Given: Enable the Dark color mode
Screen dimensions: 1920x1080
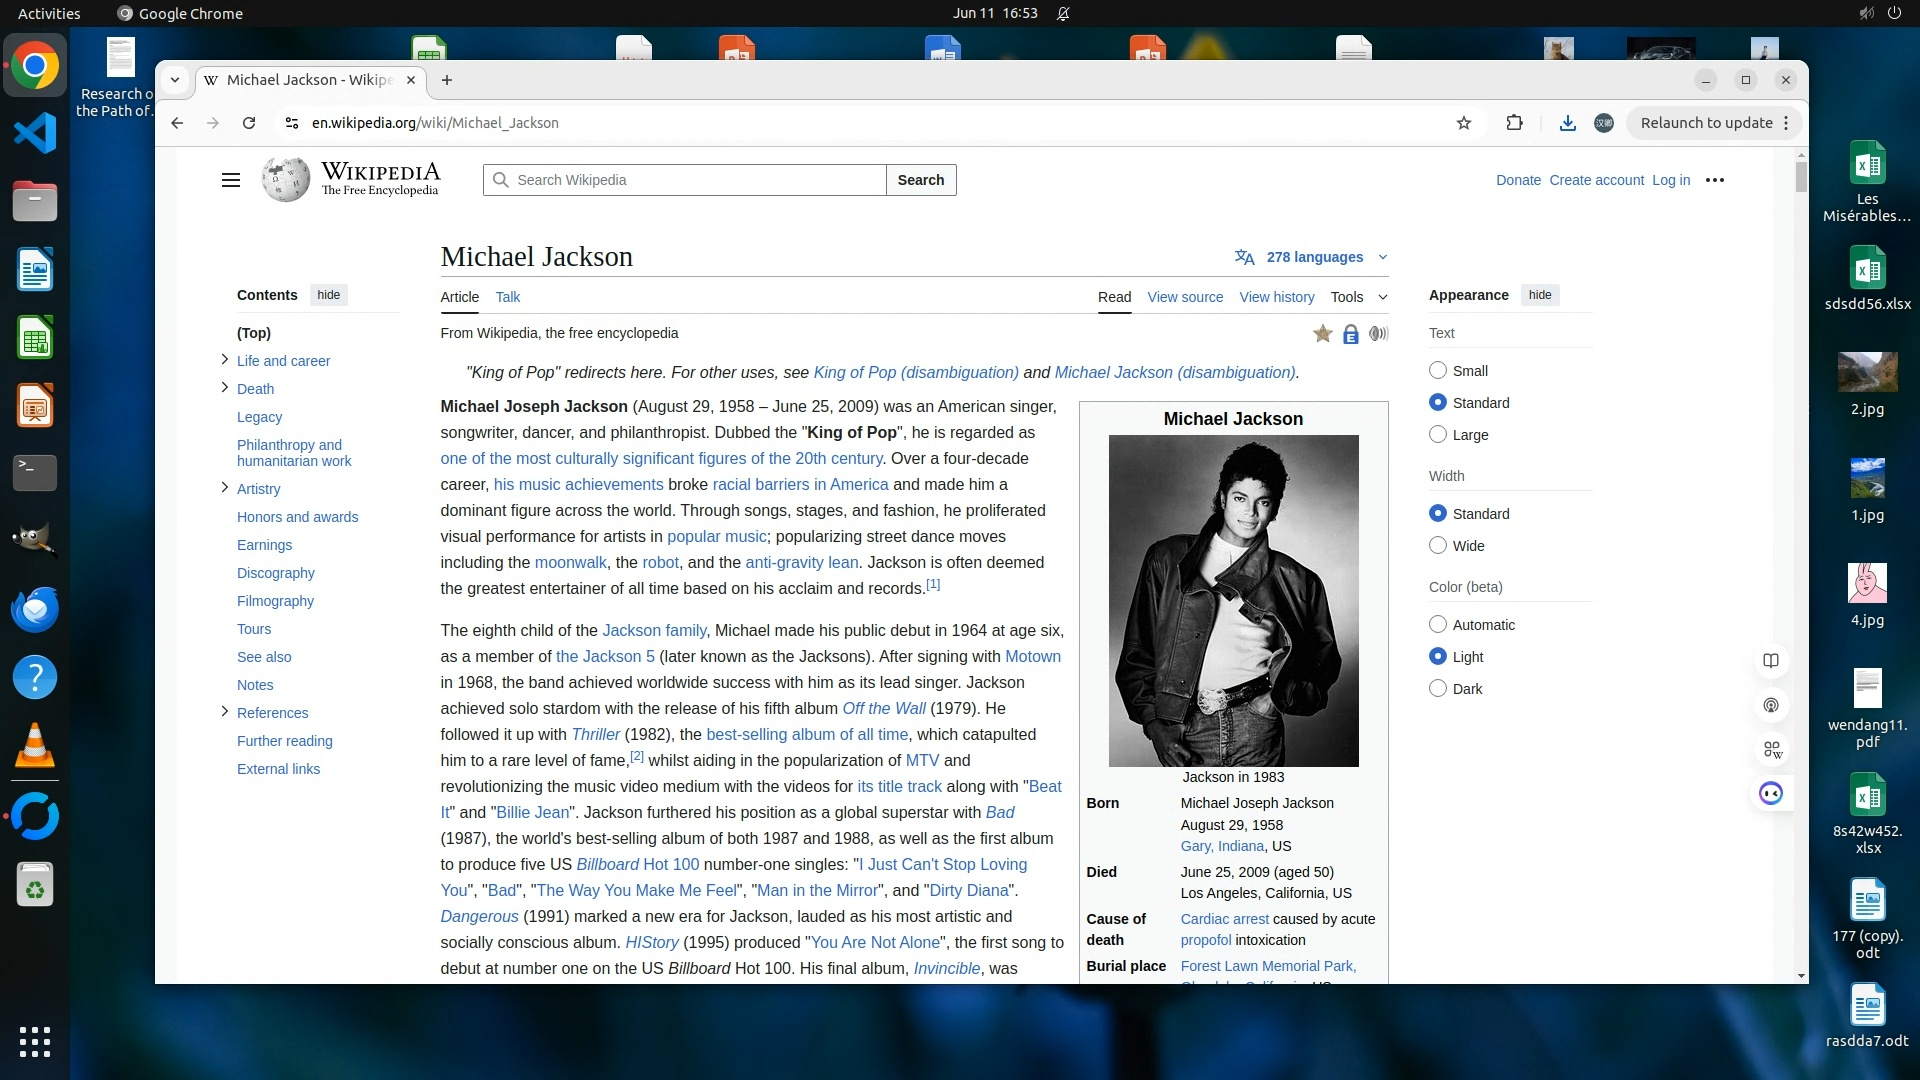Looking at the screenshot, I should click(1438, 689).
